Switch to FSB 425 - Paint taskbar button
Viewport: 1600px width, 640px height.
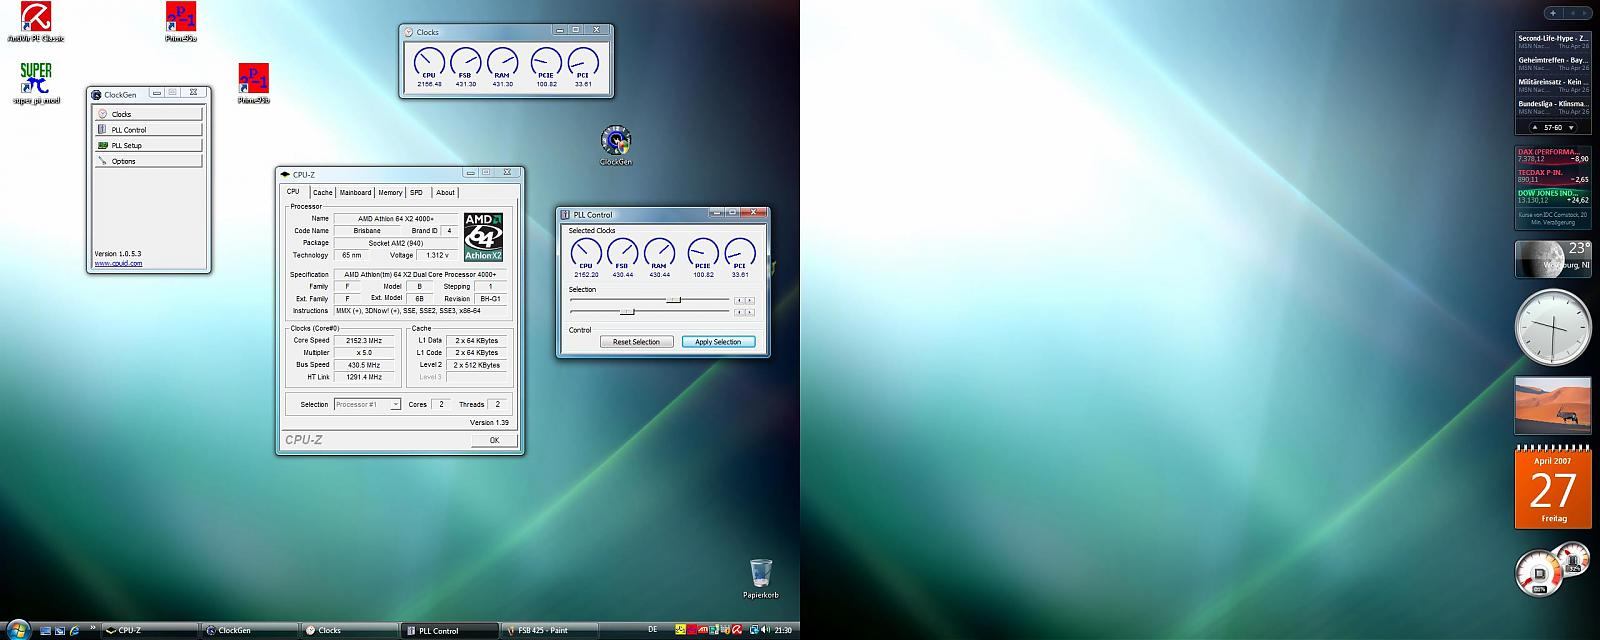click(549, 631)
